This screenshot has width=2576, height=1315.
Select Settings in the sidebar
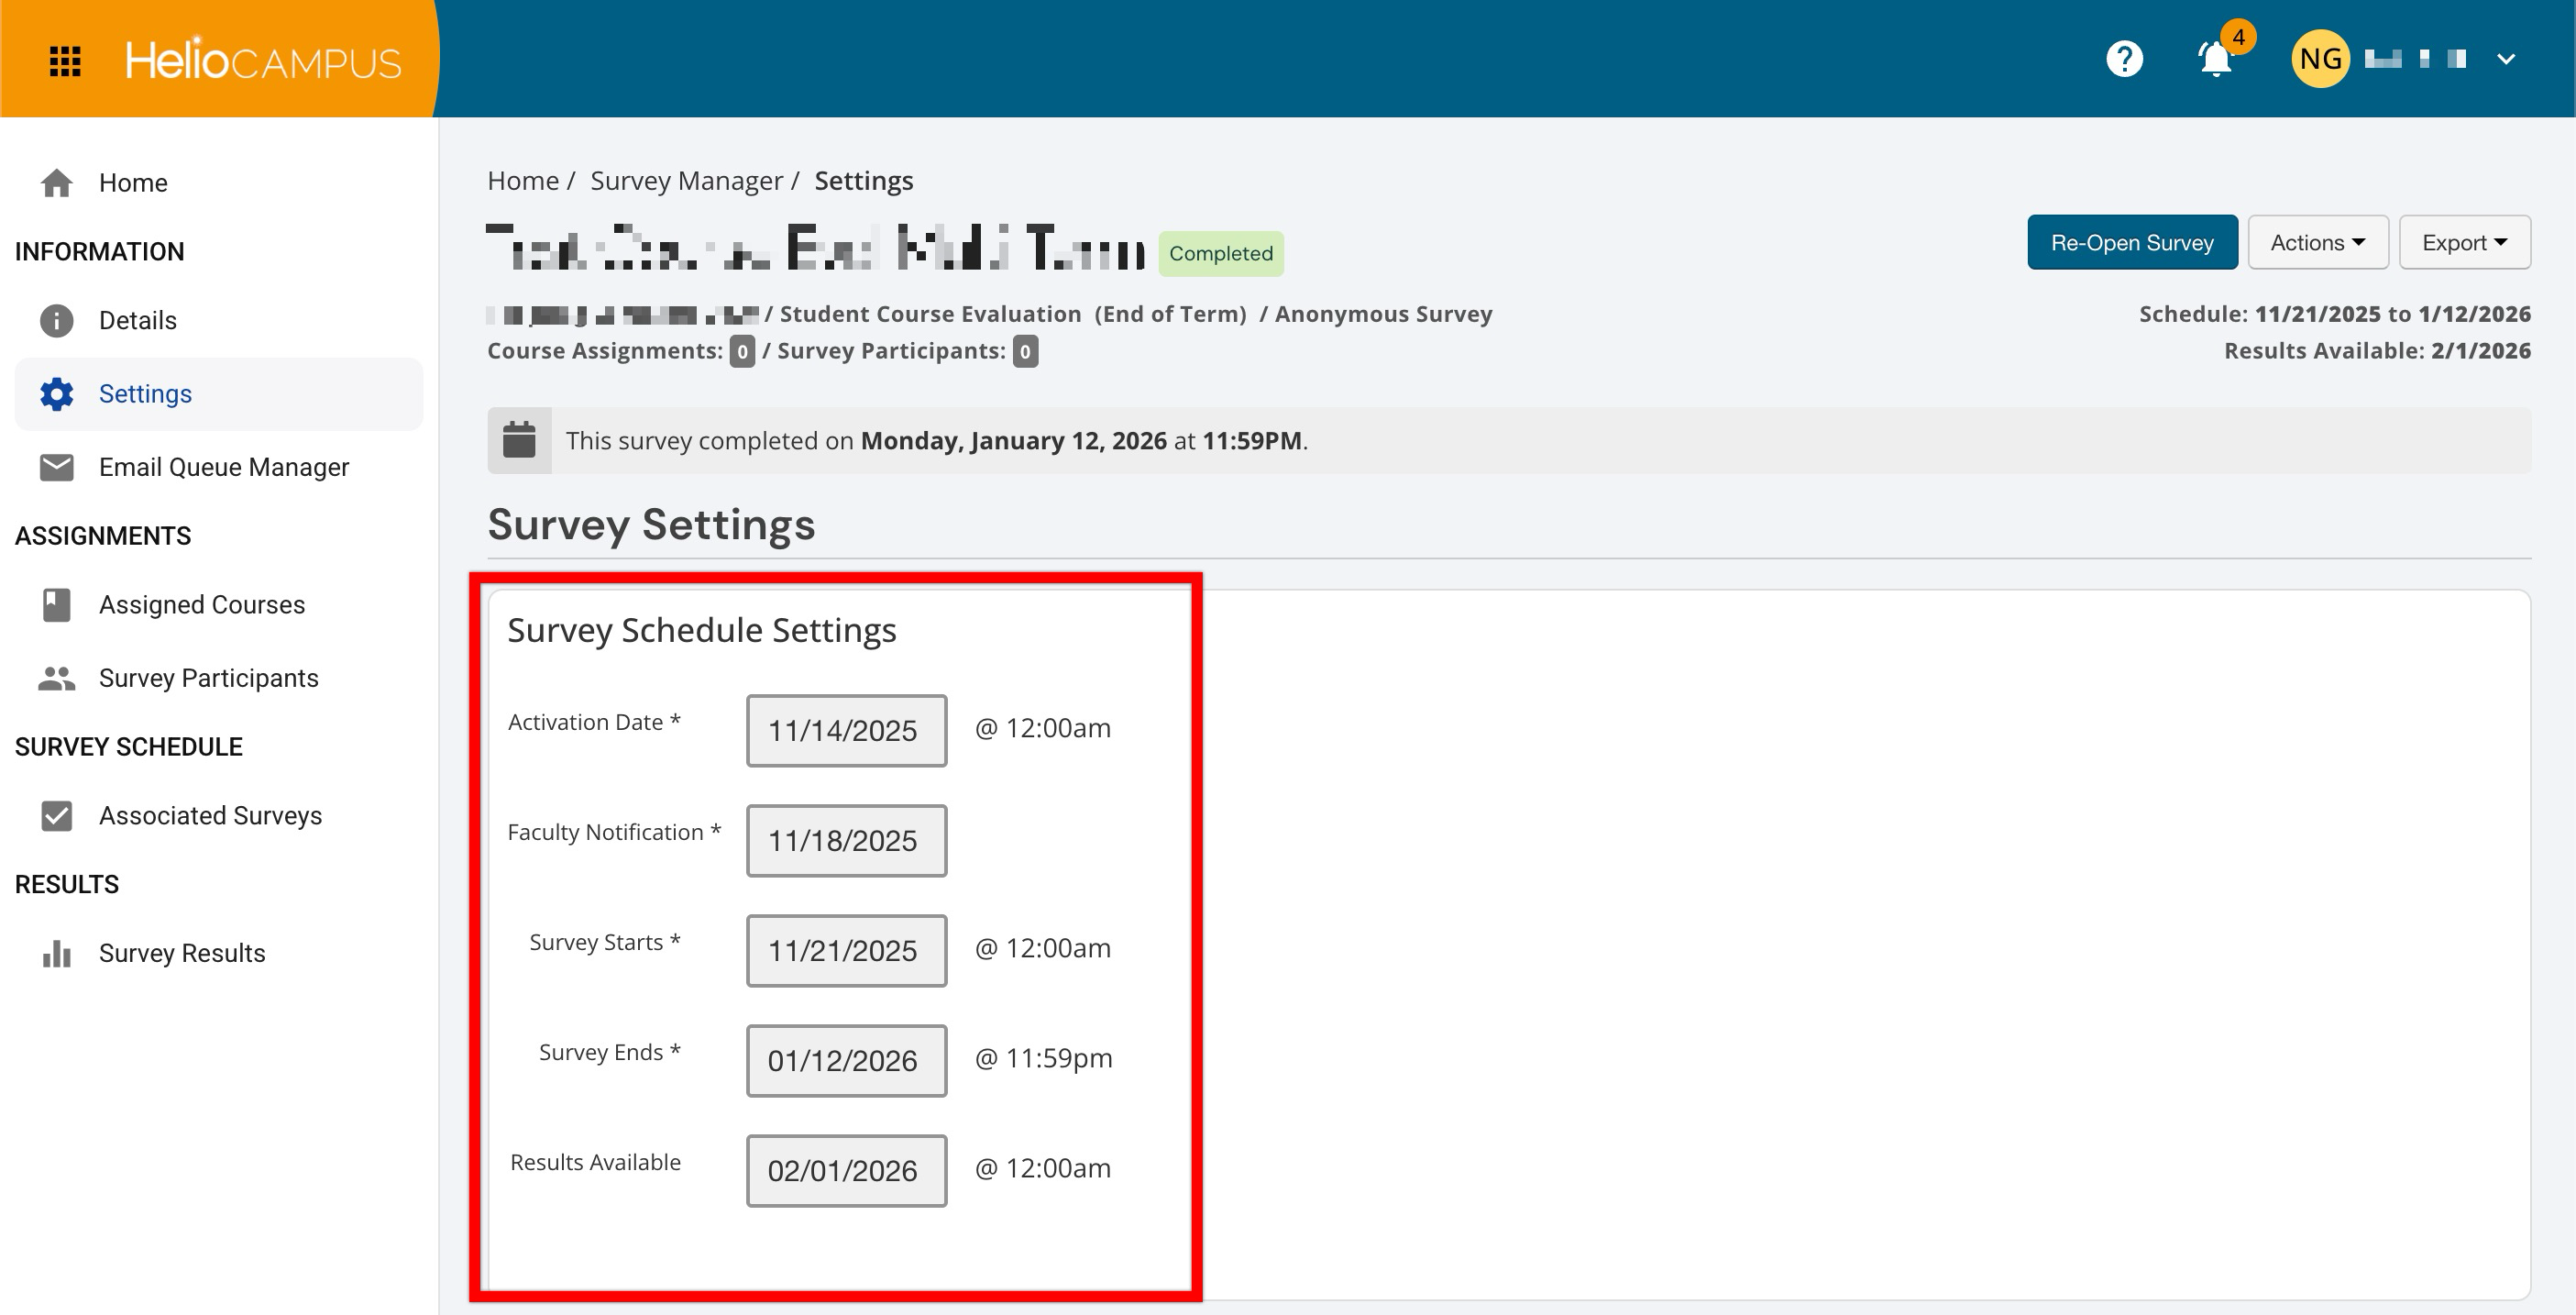(145, 394)
